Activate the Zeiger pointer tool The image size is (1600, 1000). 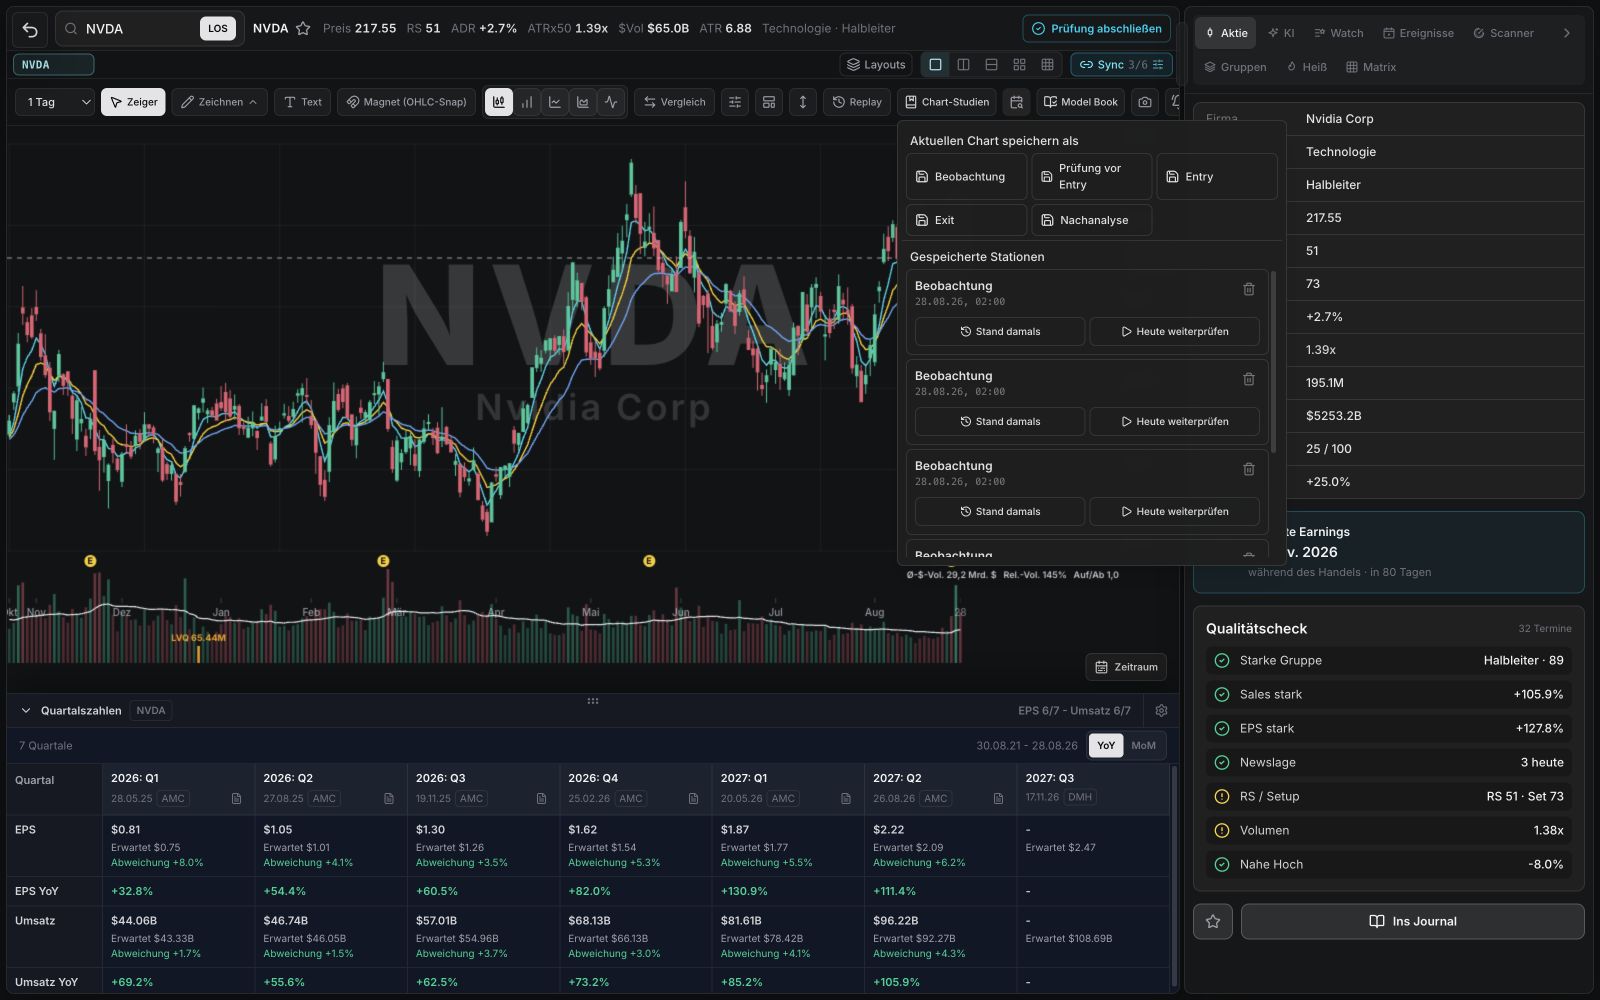coord(133,102)
